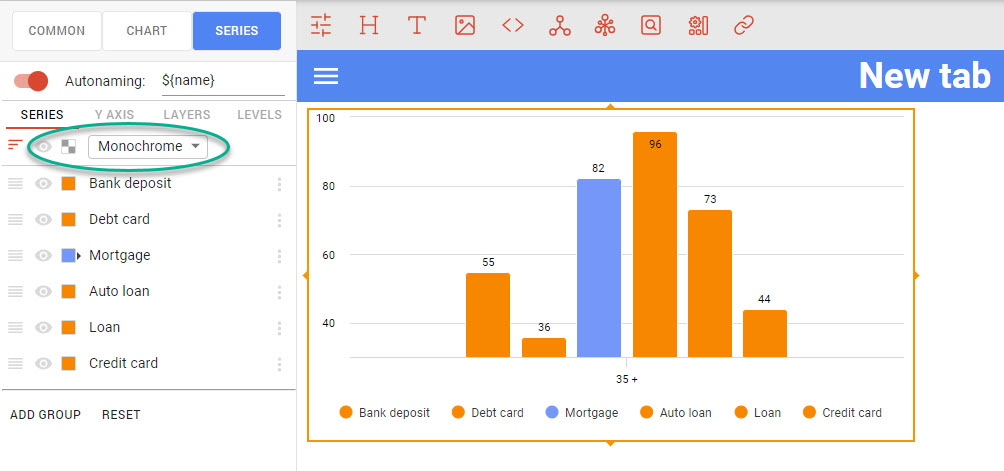
Task: Click the RESET button
Action: 121,415
